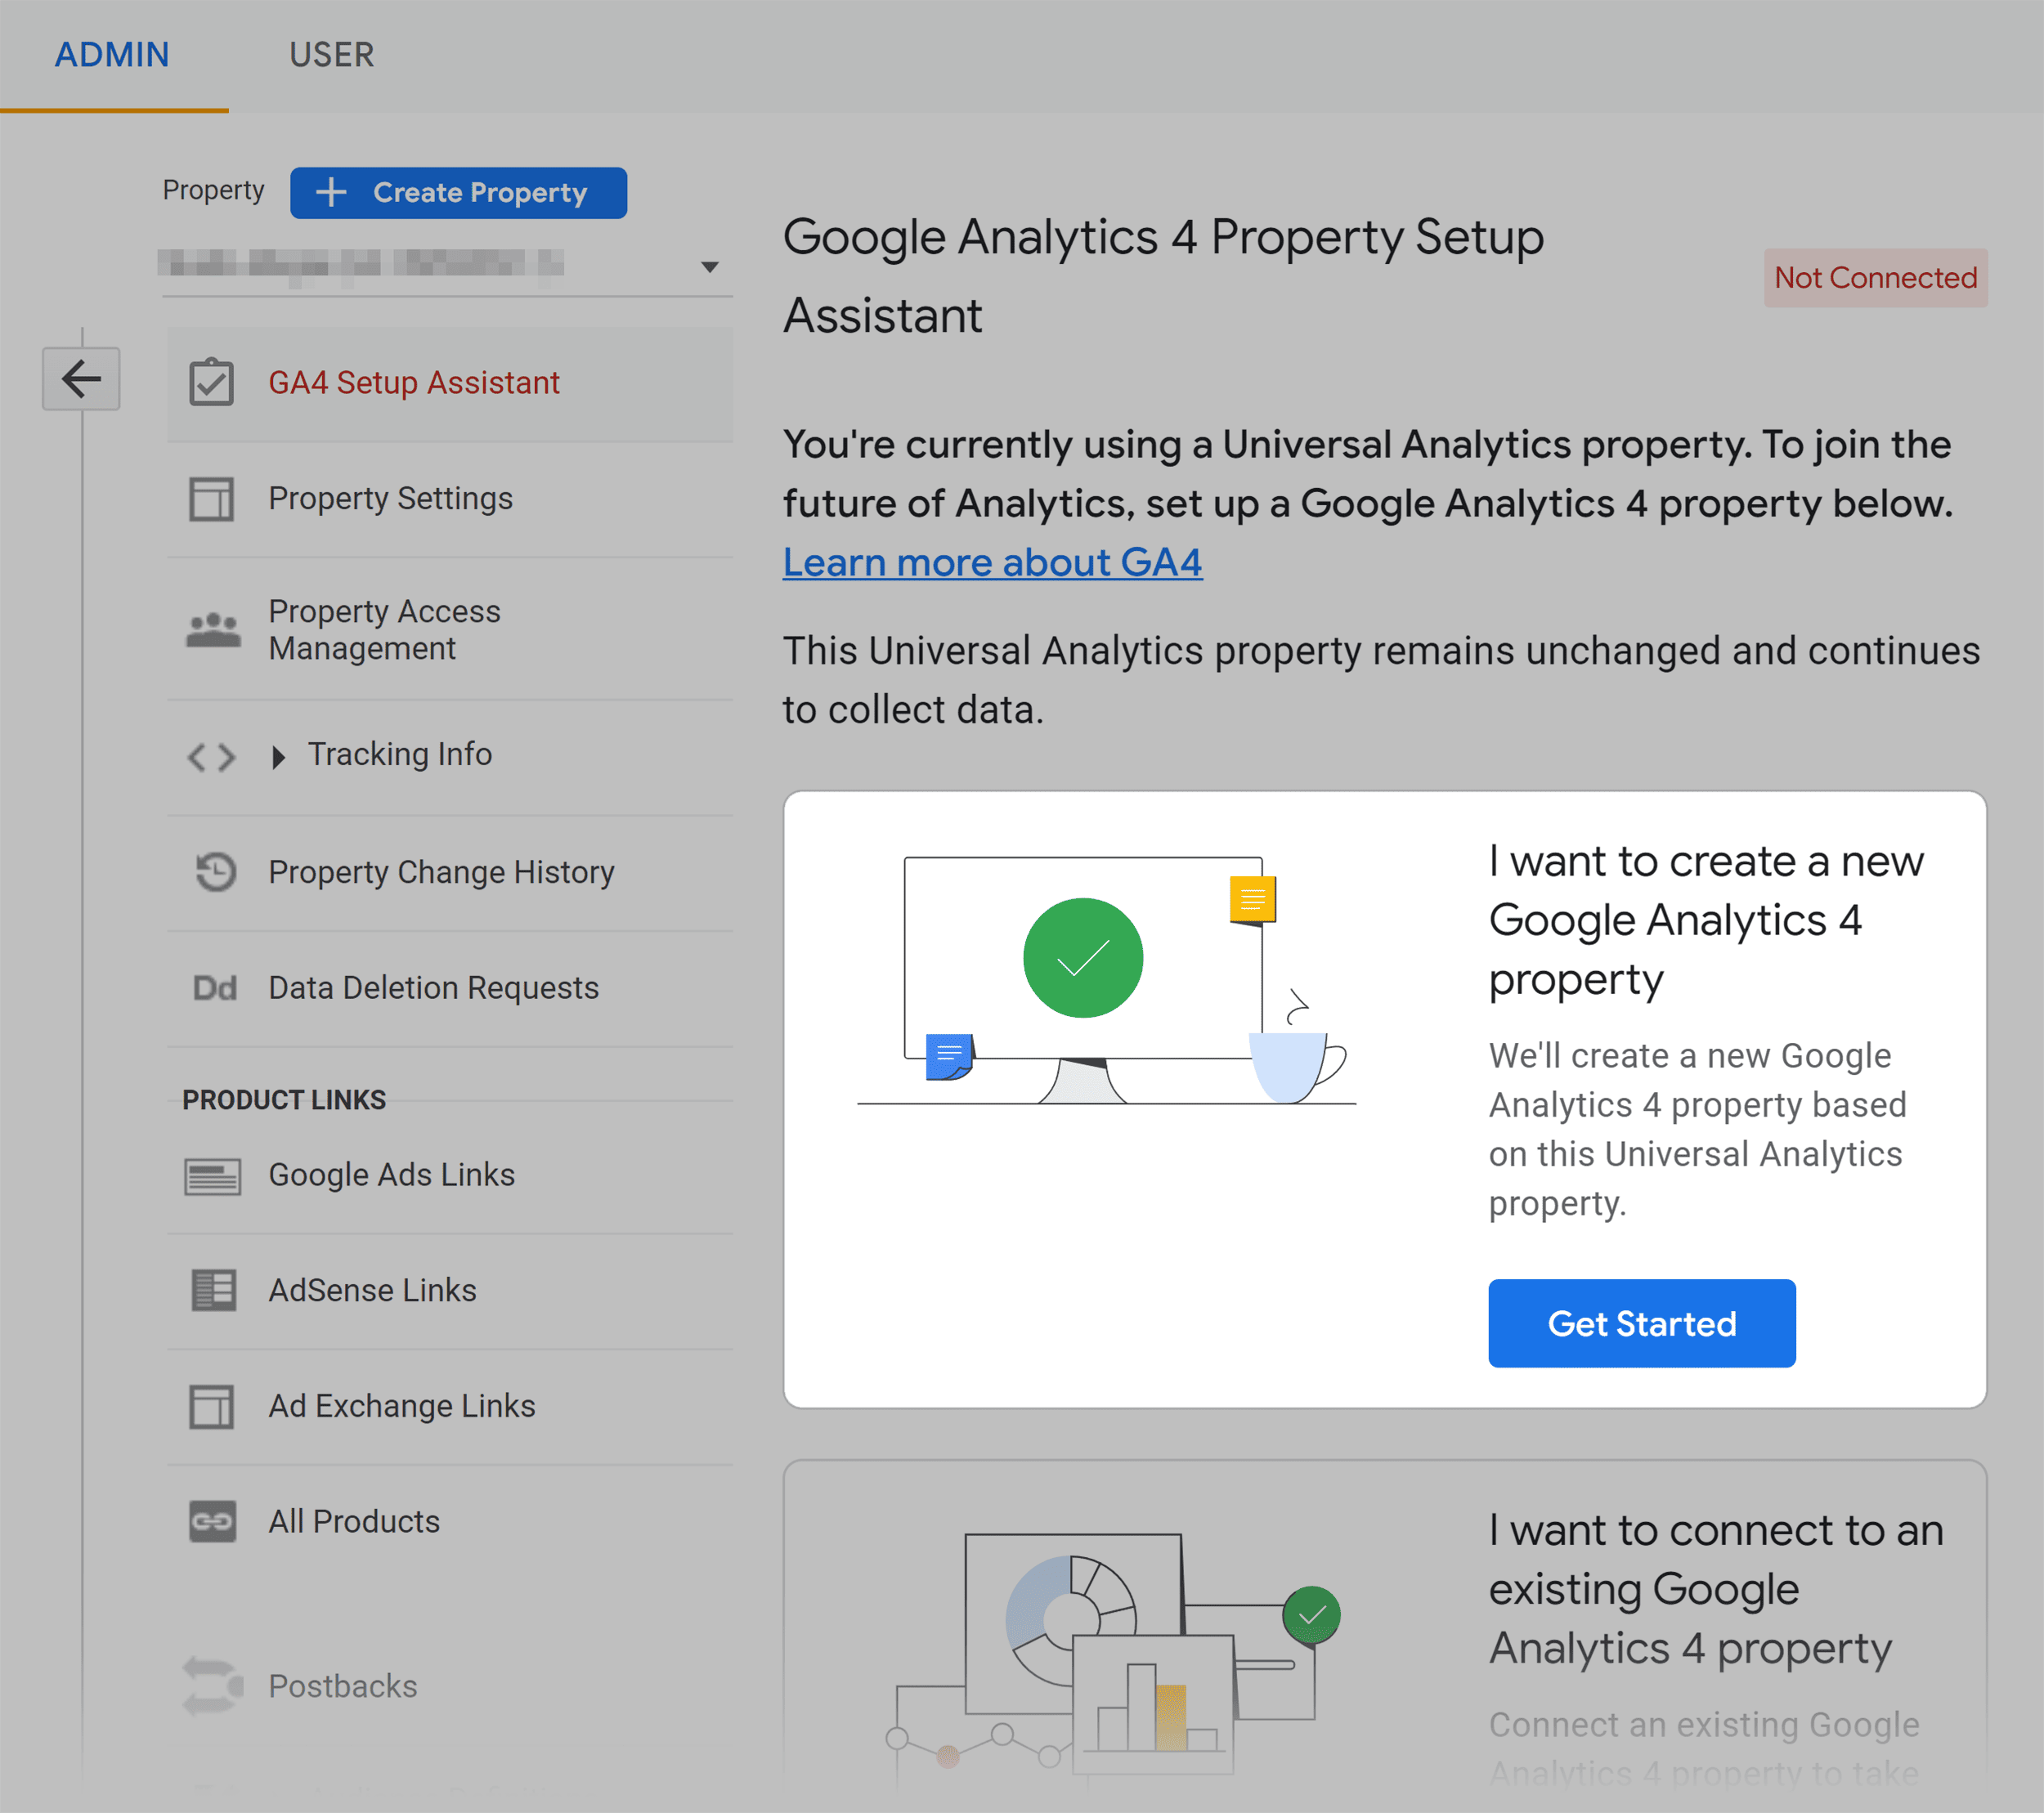Click the monitor with checkmark illustration
This screenshot has height=1813, width=2044.
[1106, 980]
